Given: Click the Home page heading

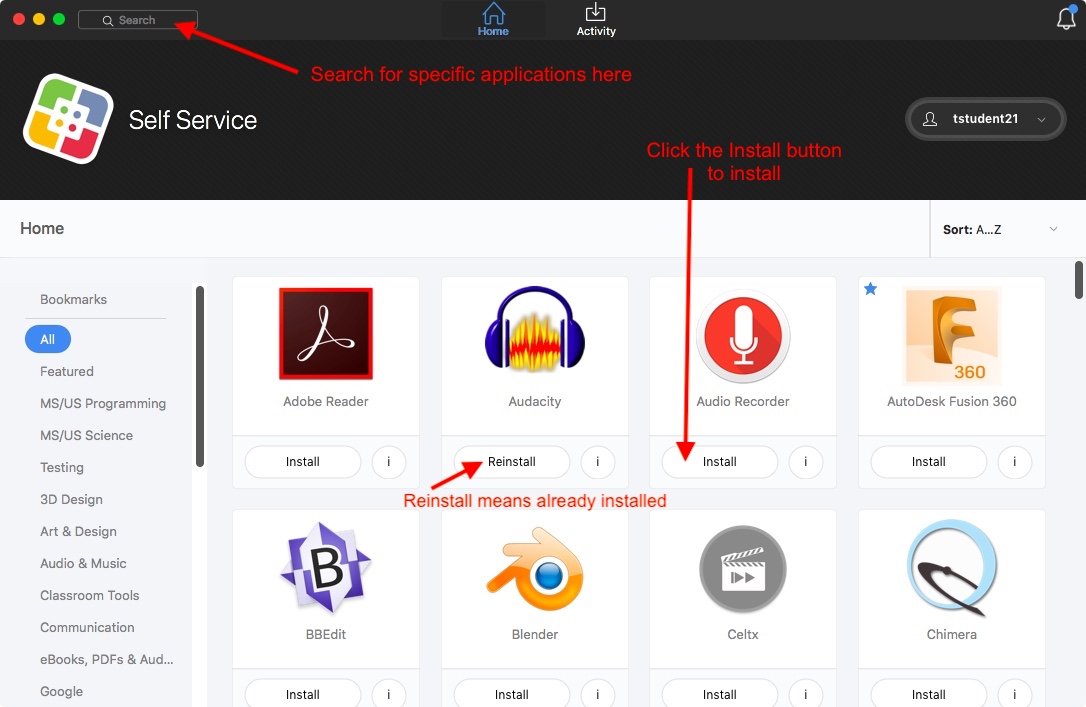Looking at the screenshot, I should coord(42,229).
